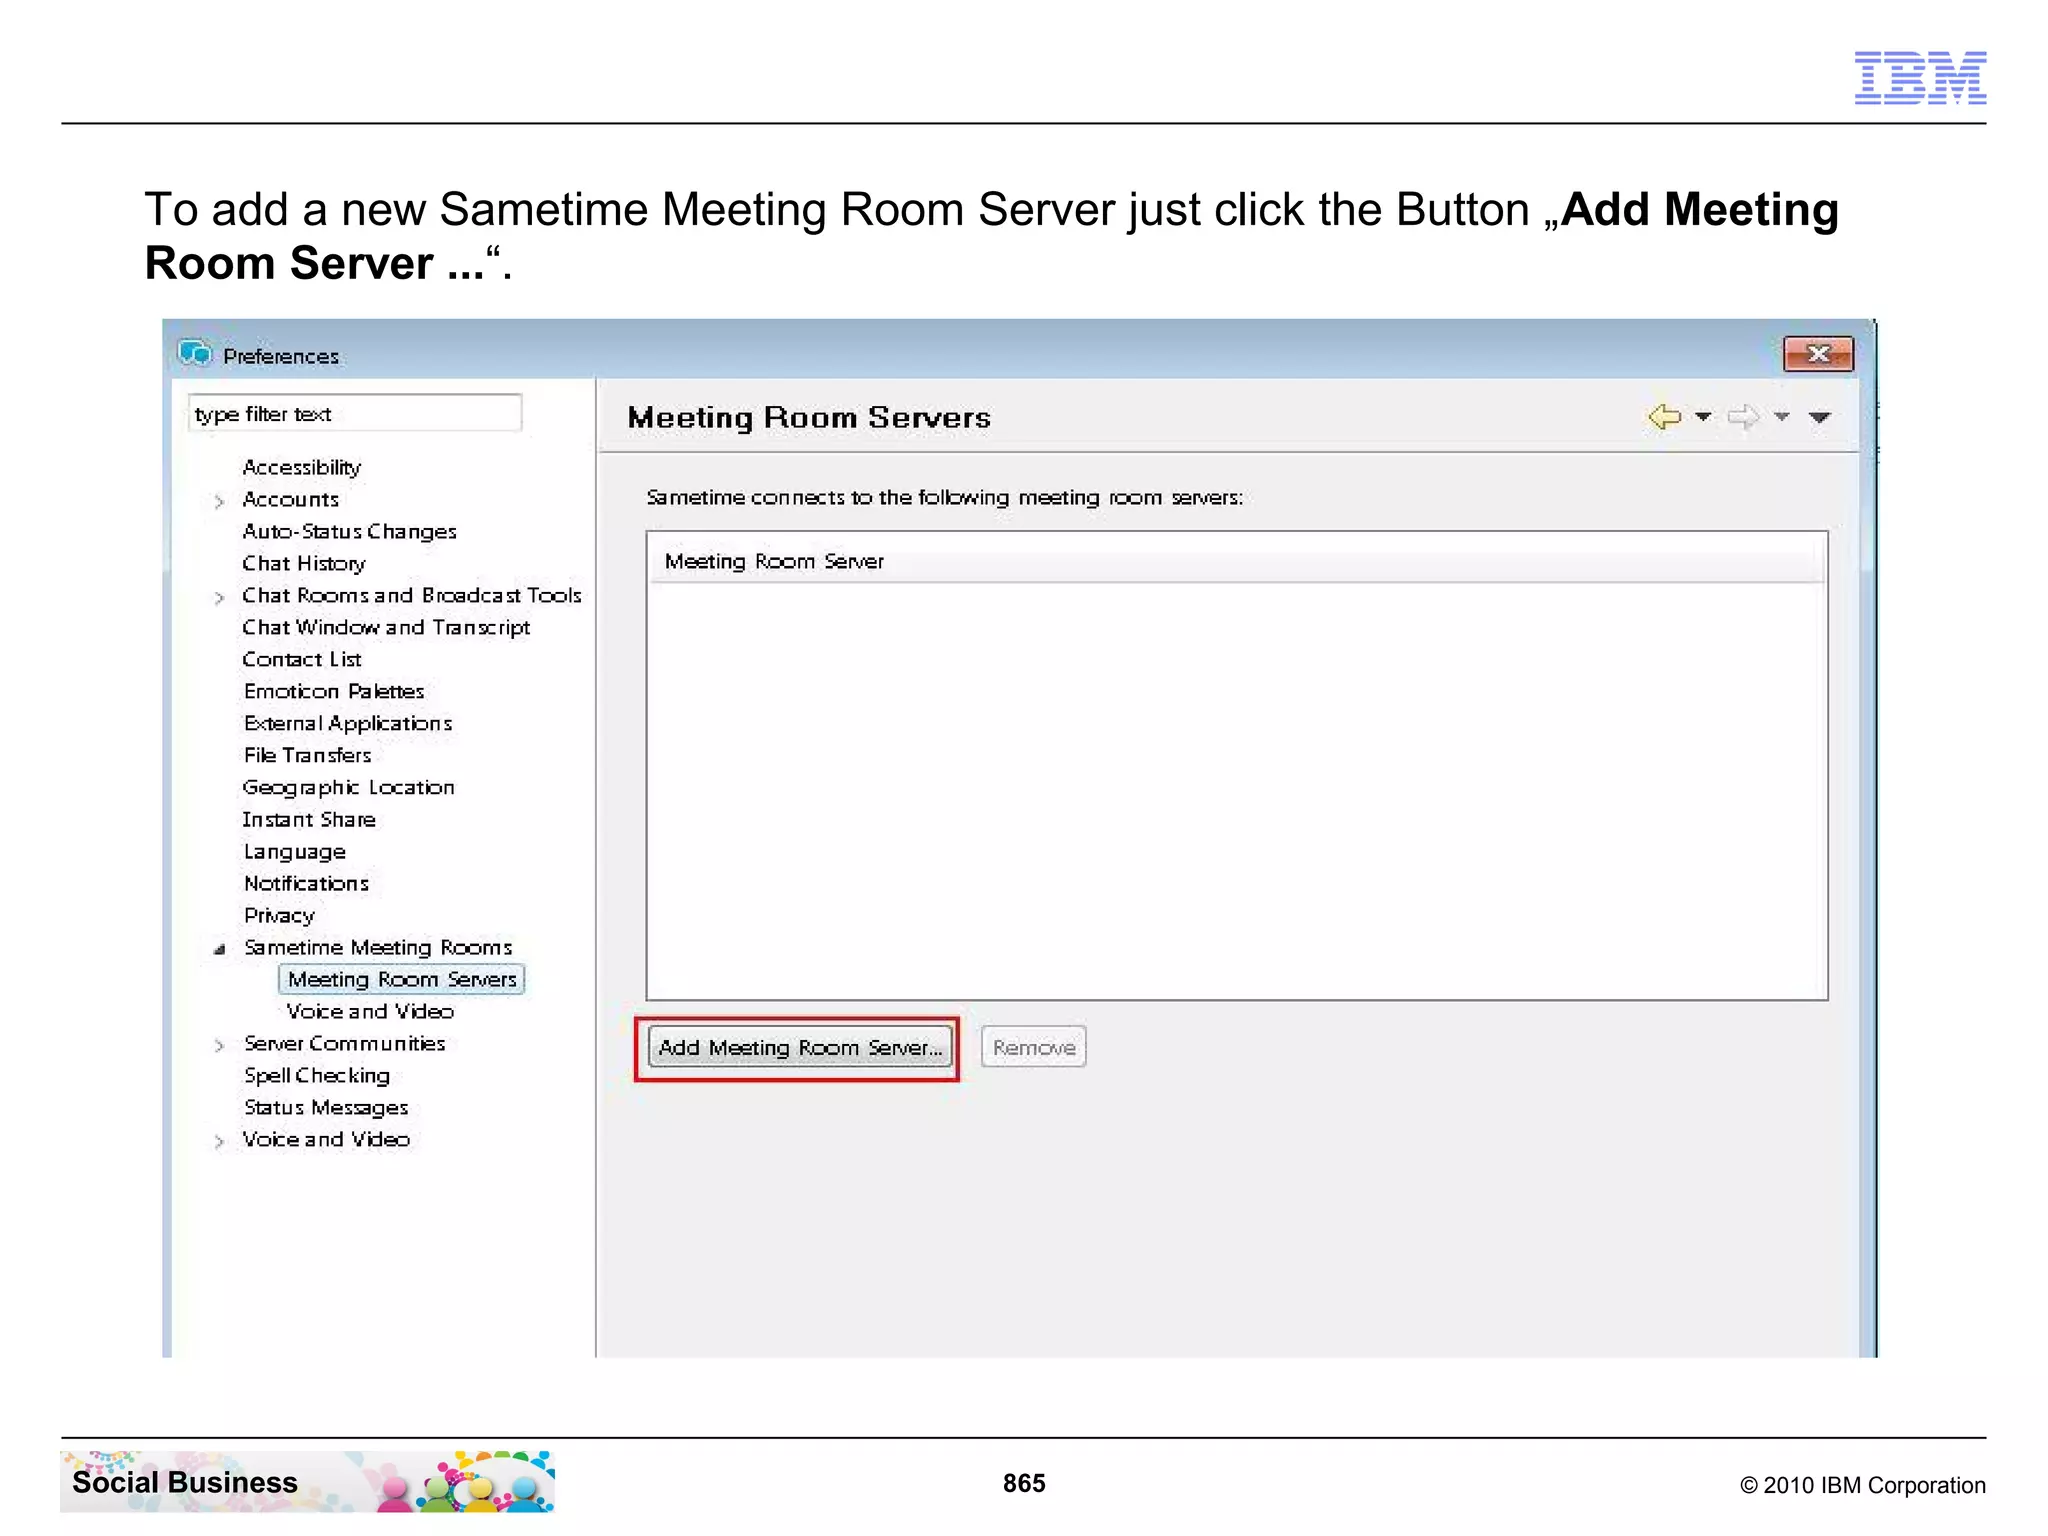Open the Back history dropdown arrow

coord(1703,416)
